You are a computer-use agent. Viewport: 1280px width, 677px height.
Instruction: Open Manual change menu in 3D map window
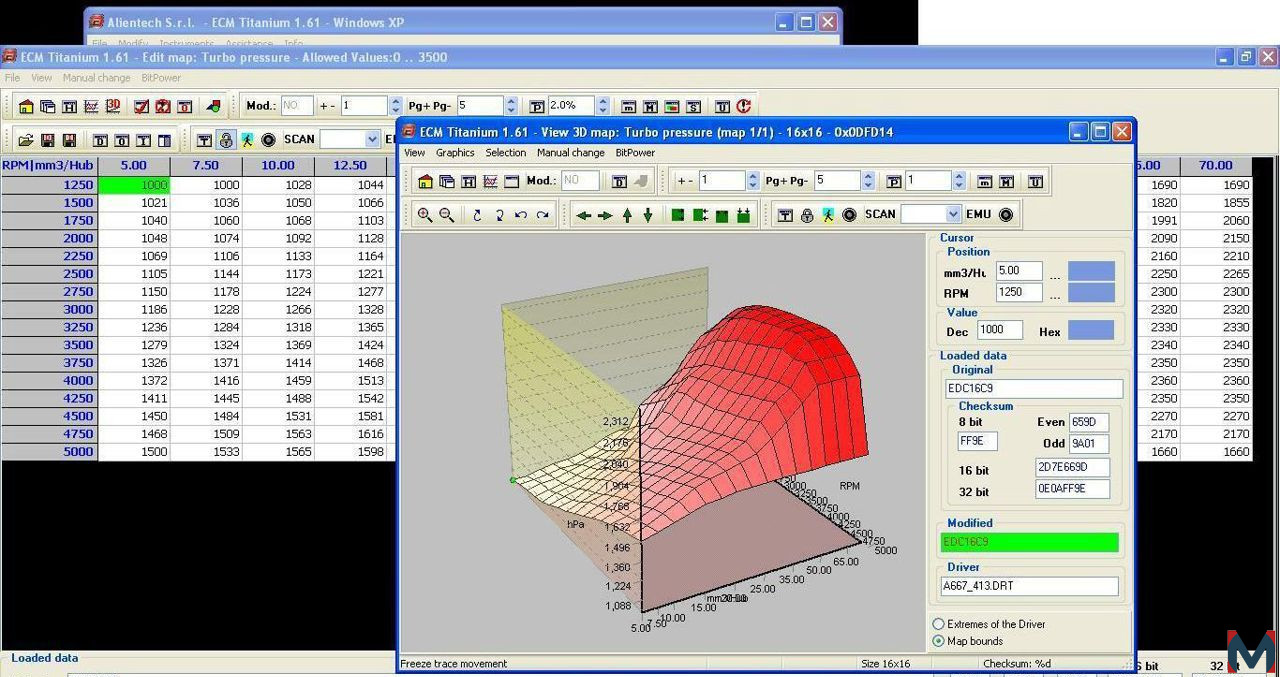[x=571, y=153]
